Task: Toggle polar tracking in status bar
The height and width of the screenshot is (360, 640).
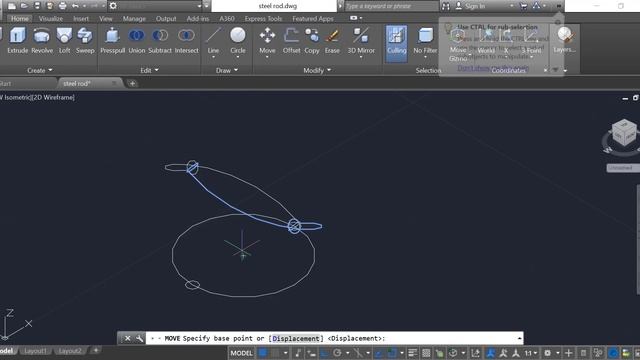Action: [x=337, y=353]
